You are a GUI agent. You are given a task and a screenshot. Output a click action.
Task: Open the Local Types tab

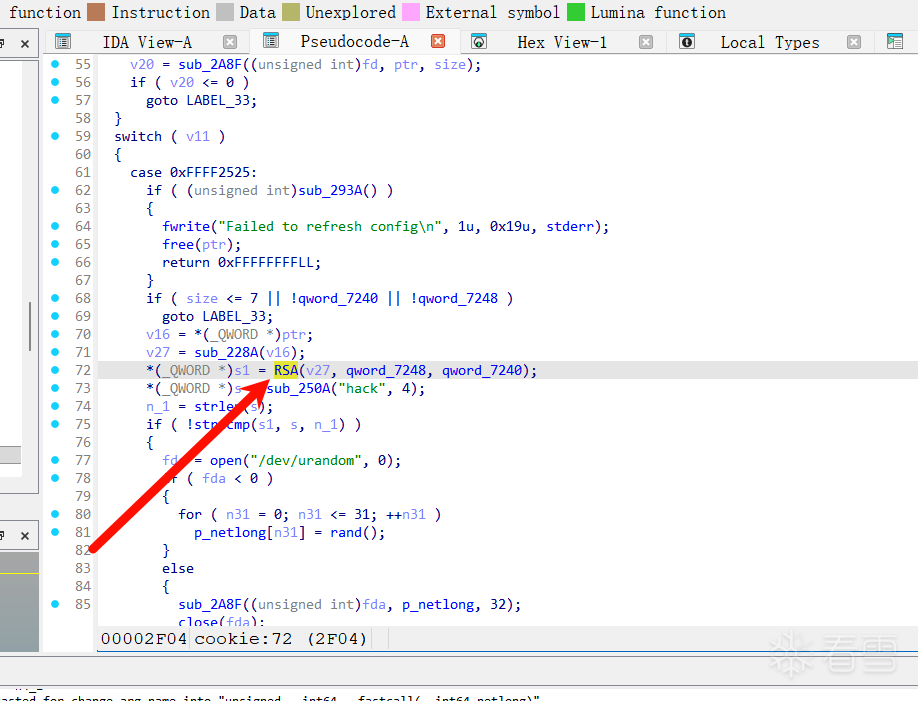pyautogui.click(x=769, y=42)
